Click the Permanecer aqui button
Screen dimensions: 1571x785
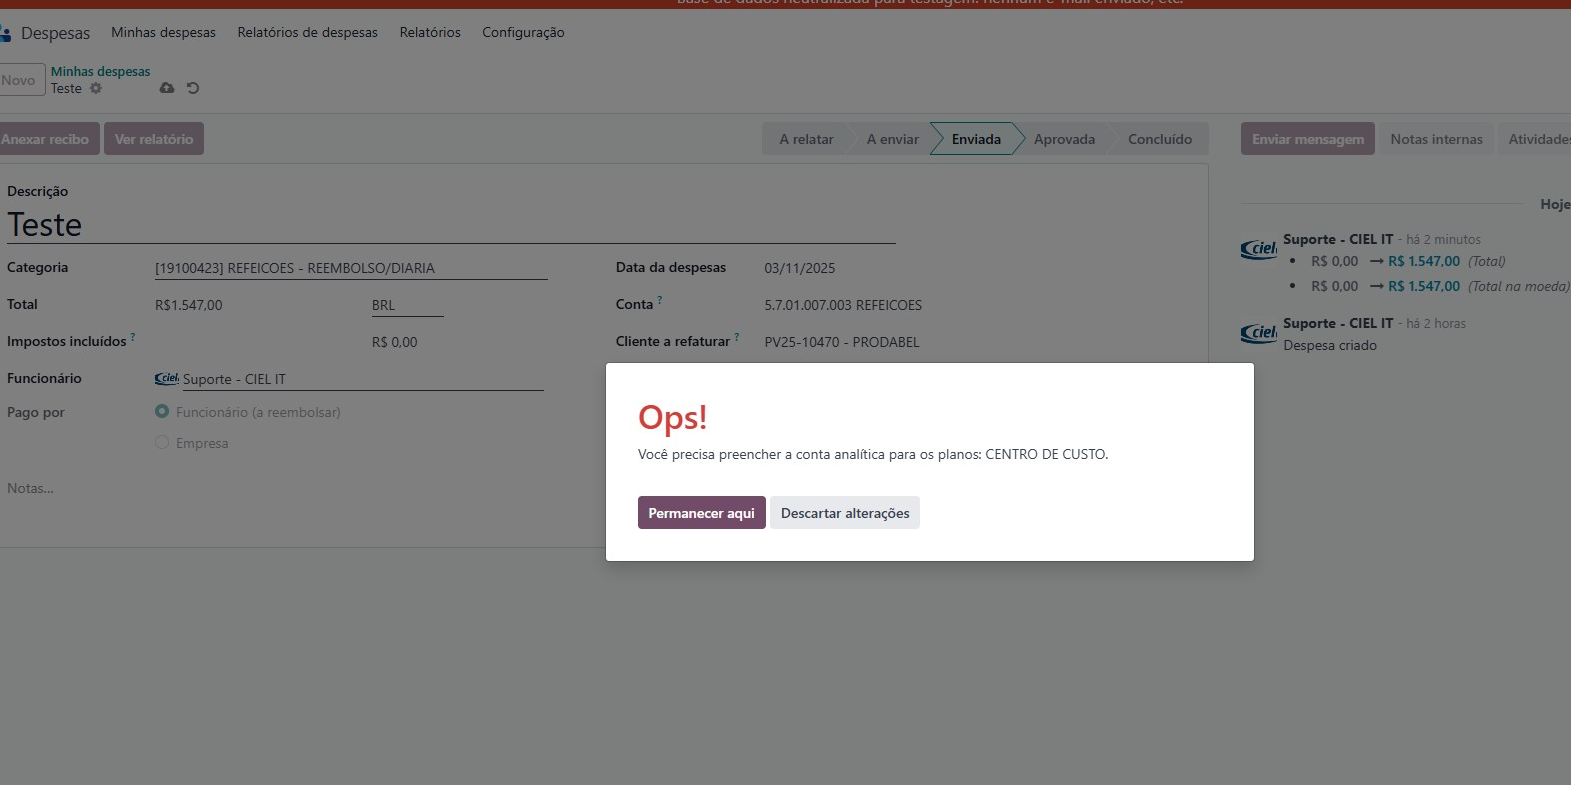(x=701, y=513)
